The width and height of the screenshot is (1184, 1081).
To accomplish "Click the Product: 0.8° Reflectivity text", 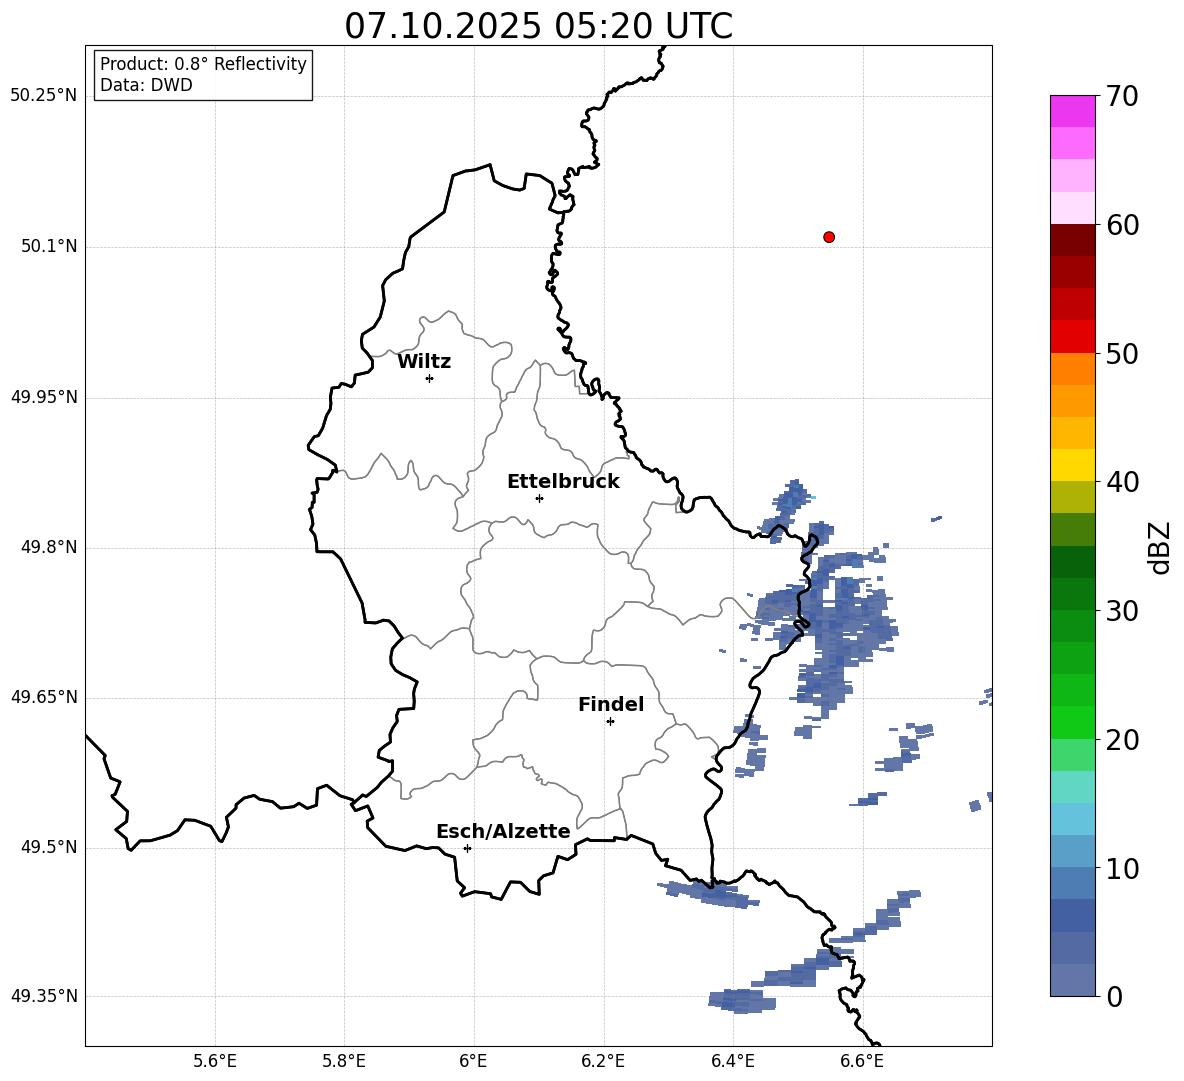I will point(203,64).
